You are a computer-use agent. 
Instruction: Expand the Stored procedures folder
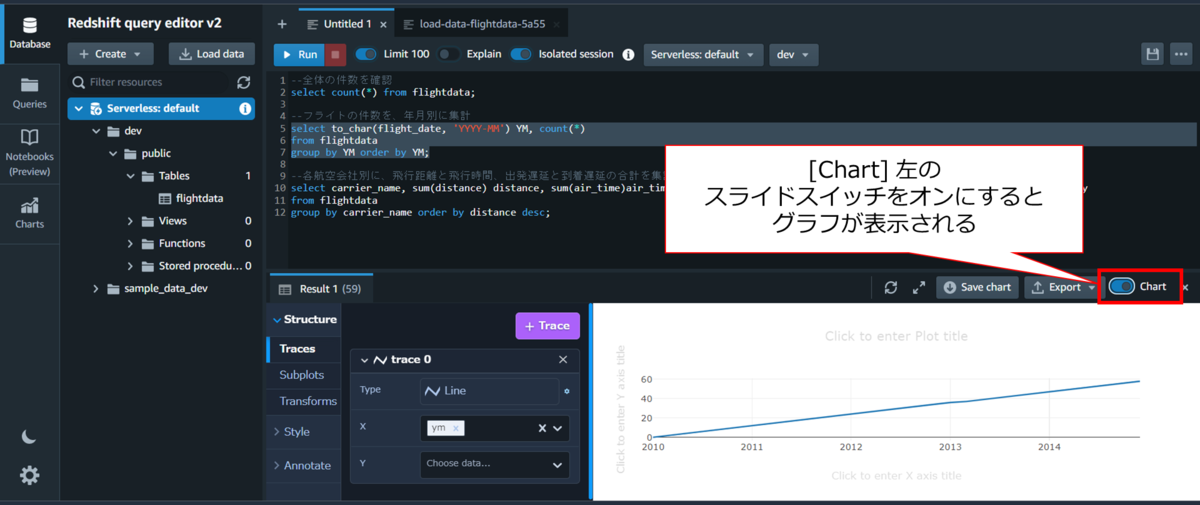pos(130,266)
